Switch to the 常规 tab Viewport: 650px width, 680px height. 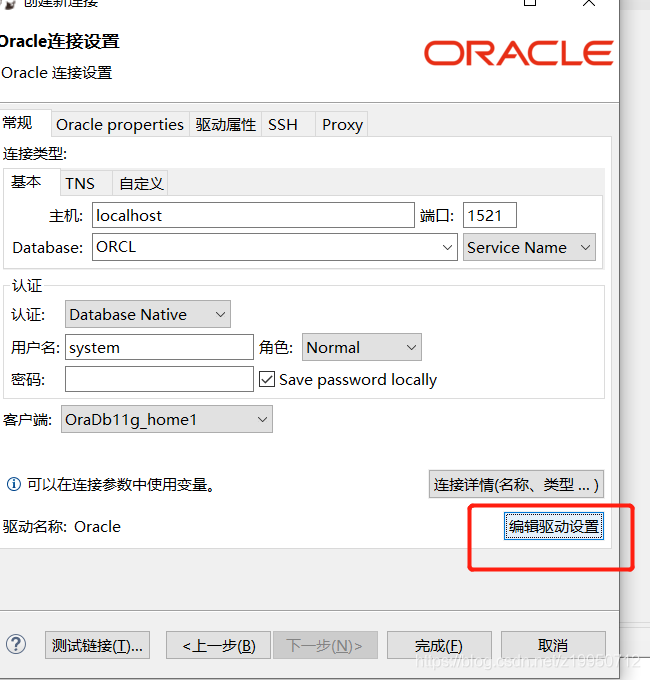pos(25,123)
